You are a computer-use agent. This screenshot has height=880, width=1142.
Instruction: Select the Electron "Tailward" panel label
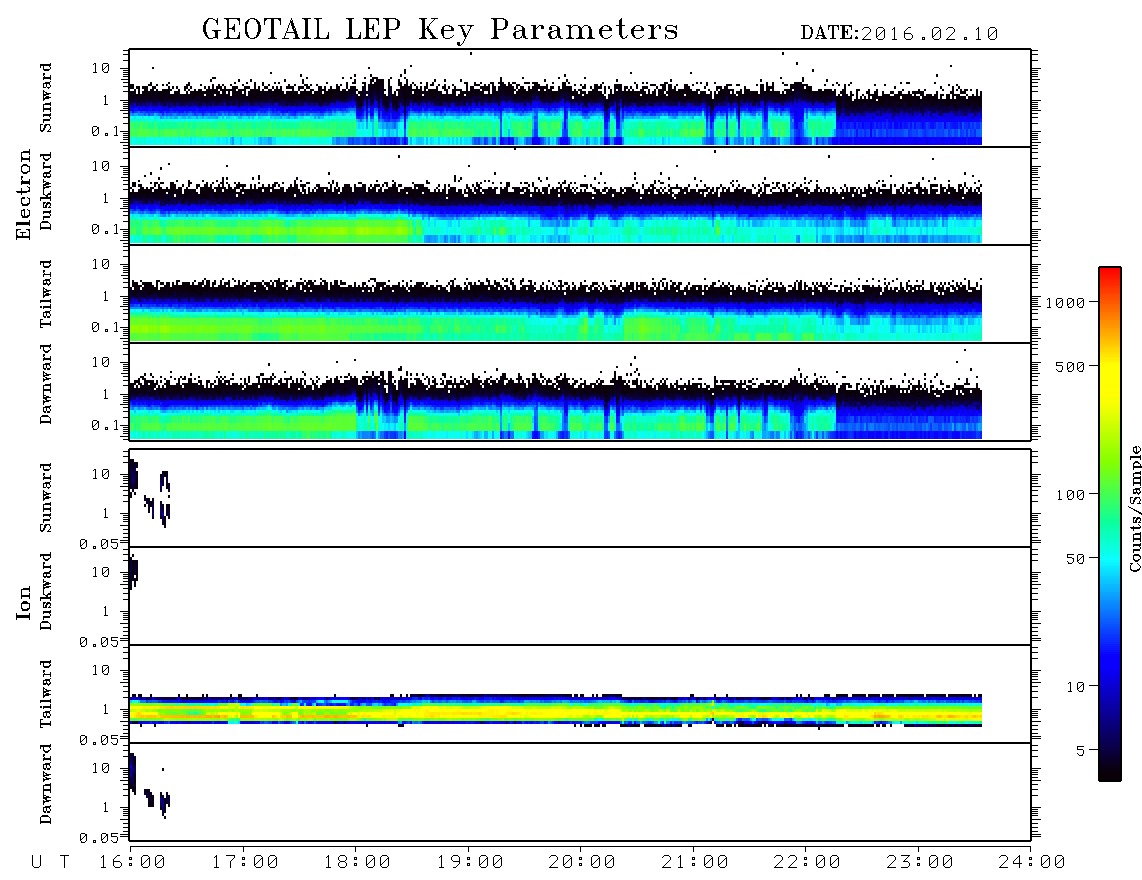[46, 294]
